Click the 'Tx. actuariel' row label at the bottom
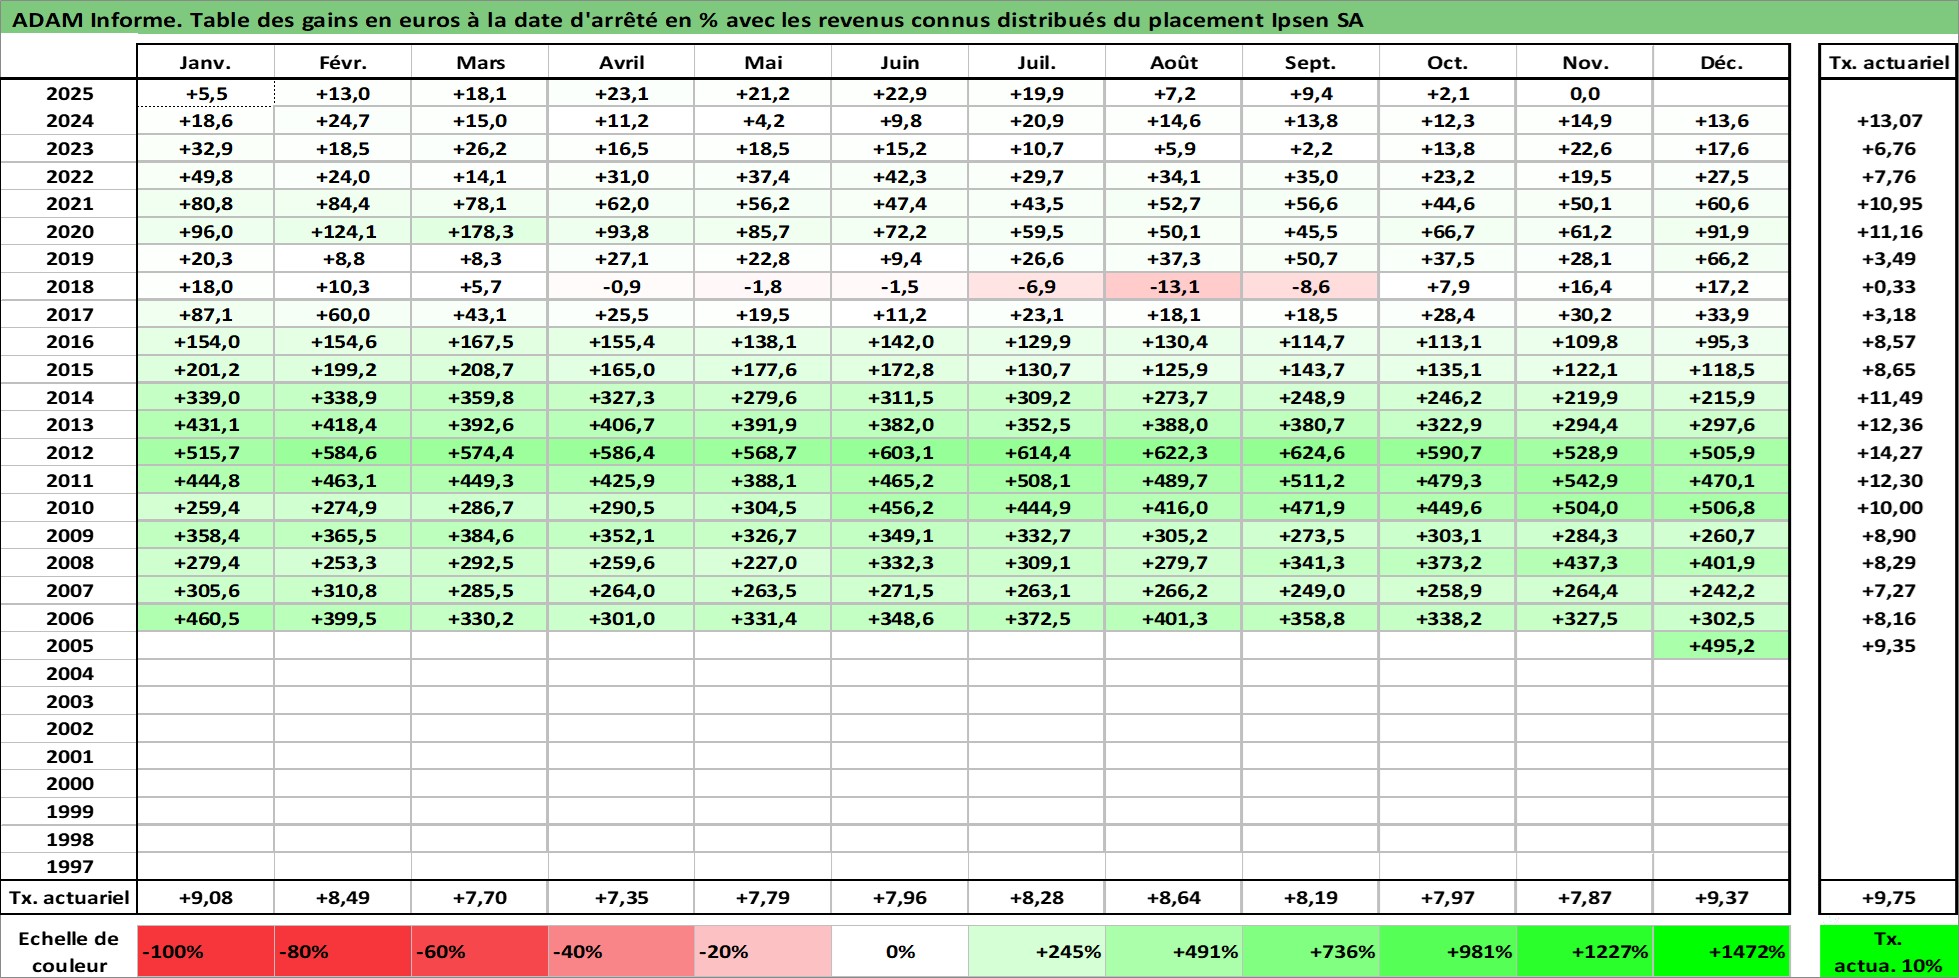This screenshot has width=1959, height=978. (69, 897)
